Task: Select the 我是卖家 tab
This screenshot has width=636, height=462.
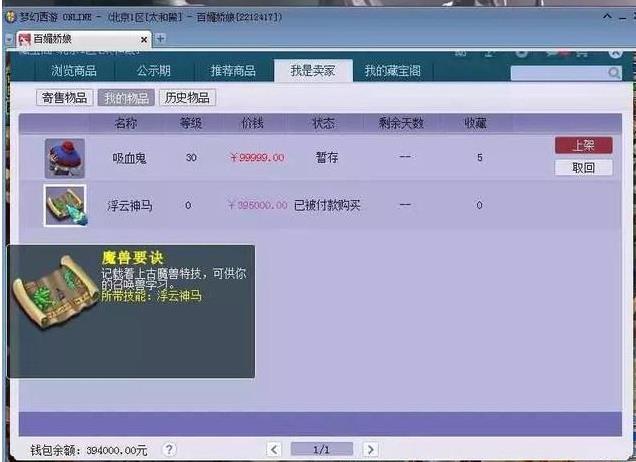Action: click(313, 71)
